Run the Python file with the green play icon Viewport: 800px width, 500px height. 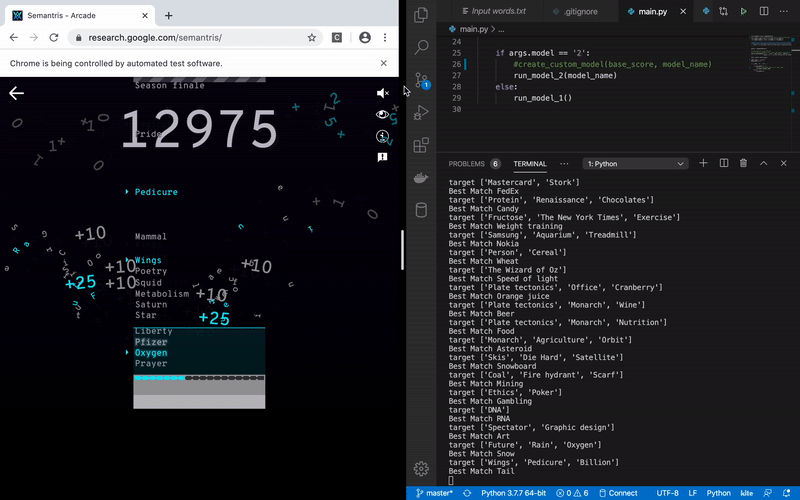point(743,11)
